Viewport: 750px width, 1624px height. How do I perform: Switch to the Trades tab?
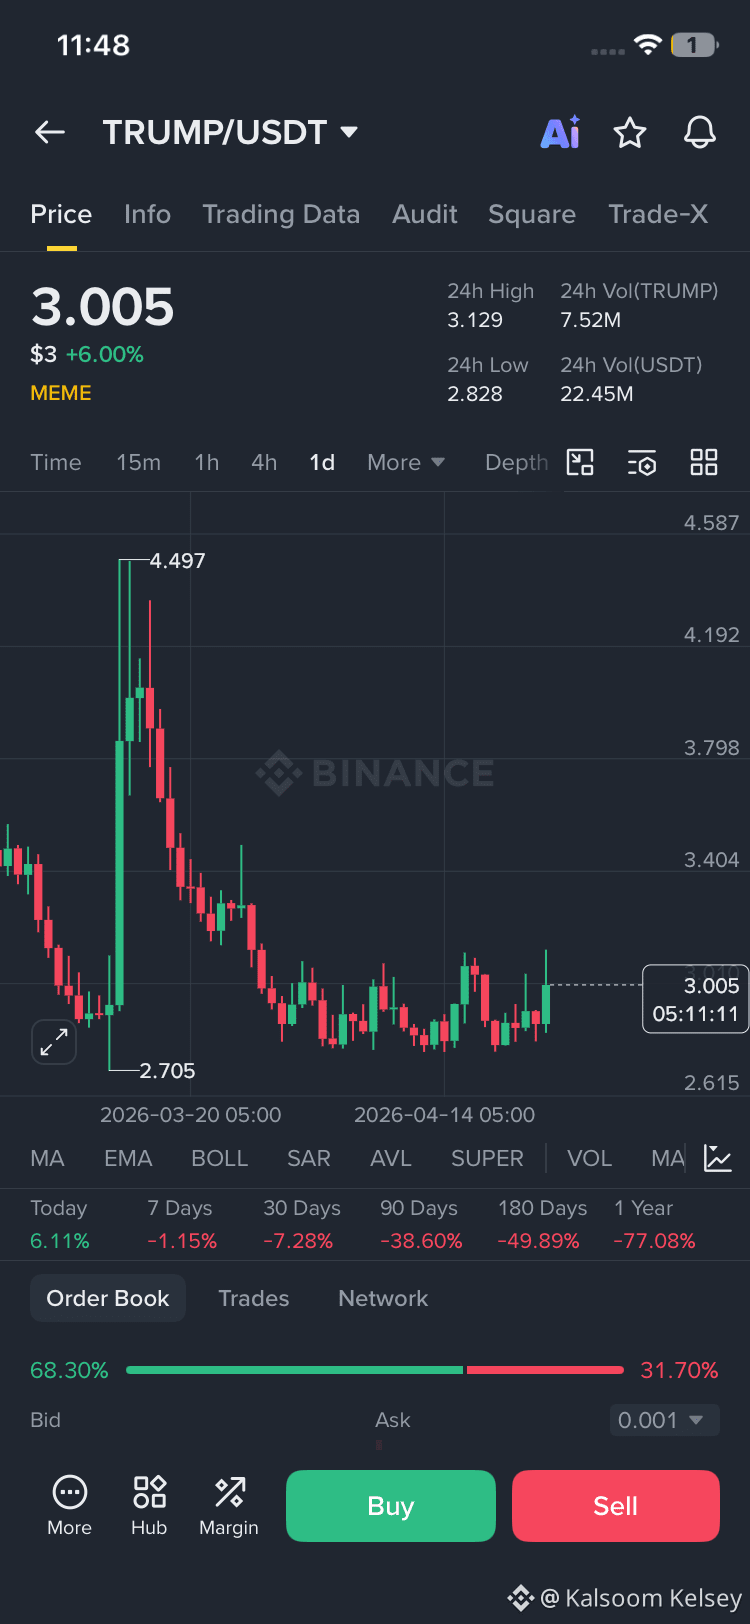[254, 1298]
